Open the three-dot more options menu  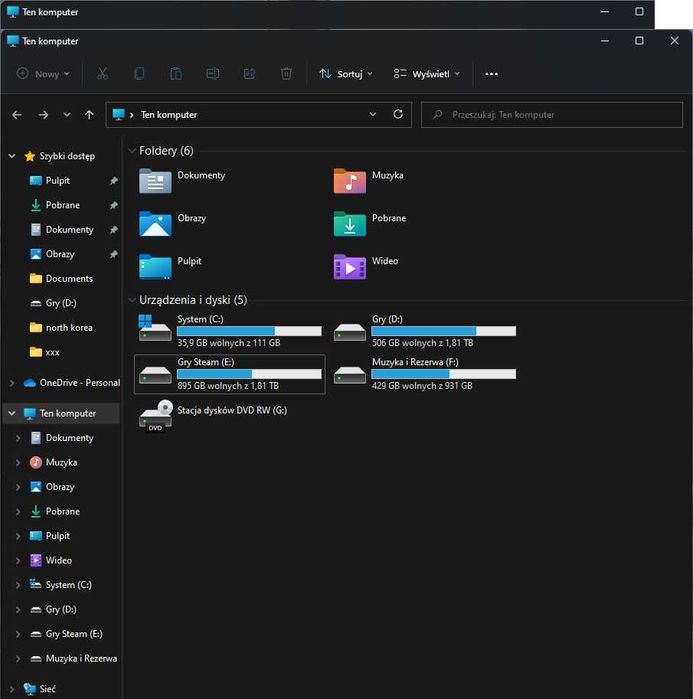pyautogui.click(x=491, y=74)
